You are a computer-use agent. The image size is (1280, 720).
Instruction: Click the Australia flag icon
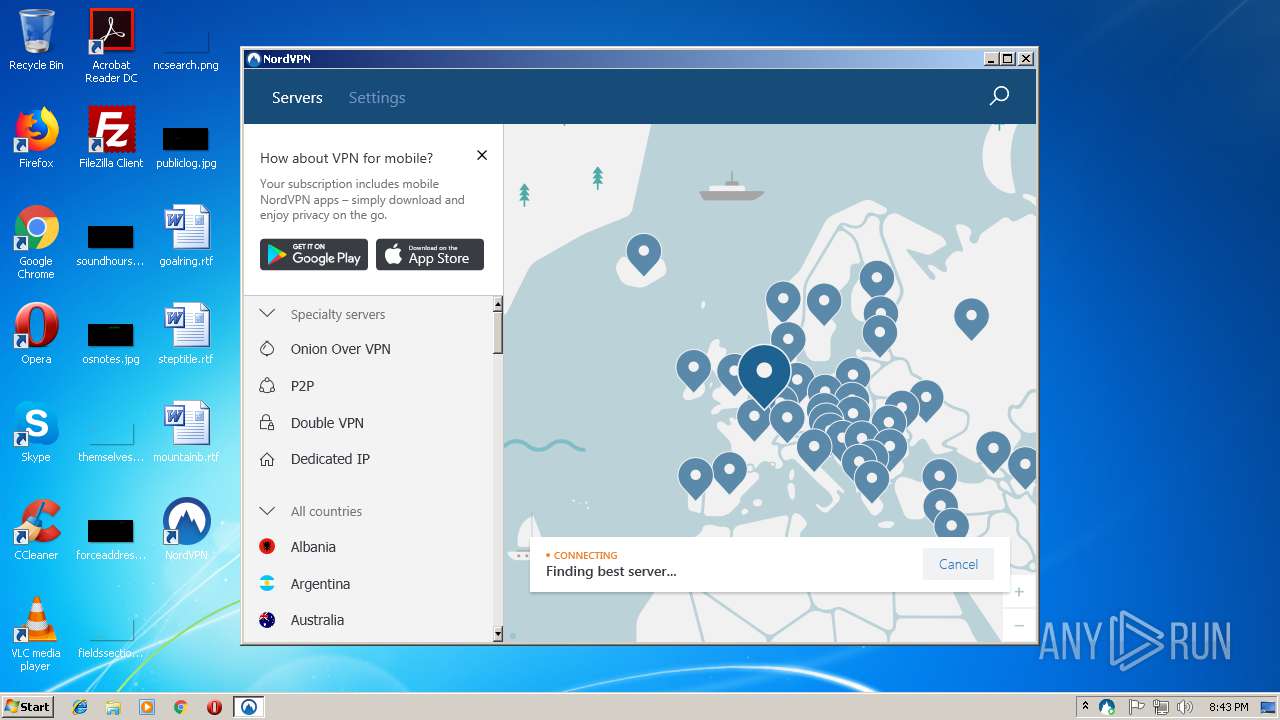(x=267, y=620)
